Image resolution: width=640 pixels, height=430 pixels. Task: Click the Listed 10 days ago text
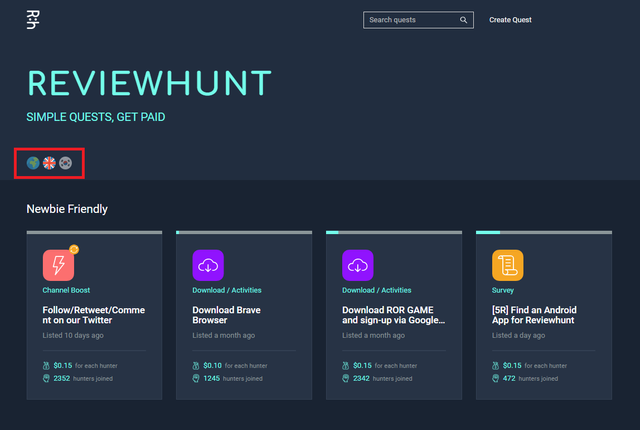tap(73, 335)
